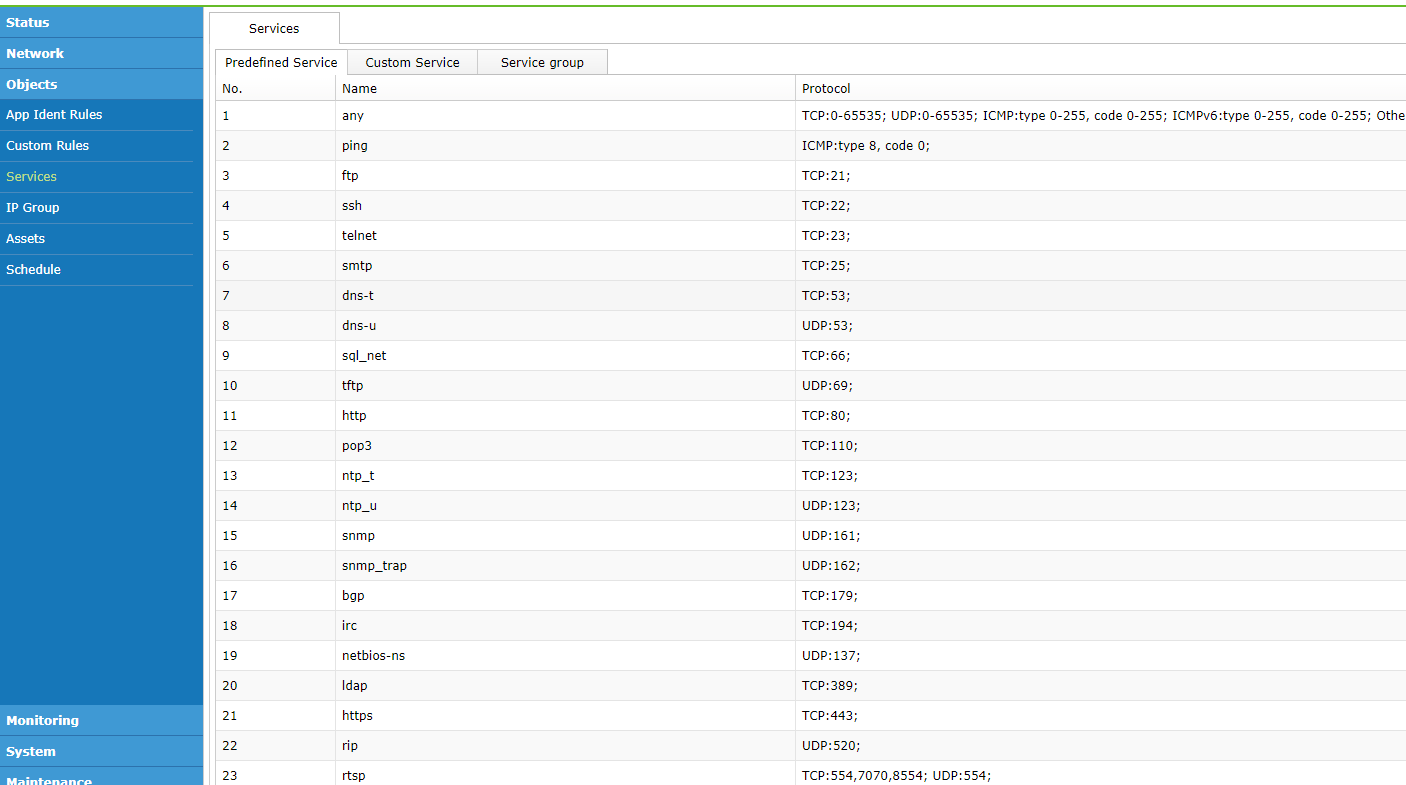This screenshot has width=1406, height=785.
Task: Select the 'rtsp' service name
Action: (x=354, y=776)
